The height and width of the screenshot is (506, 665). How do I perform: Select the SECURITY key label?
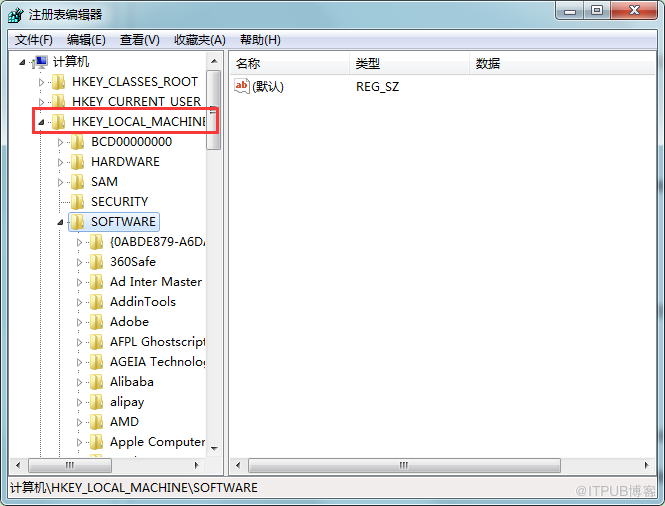point(120,202)
